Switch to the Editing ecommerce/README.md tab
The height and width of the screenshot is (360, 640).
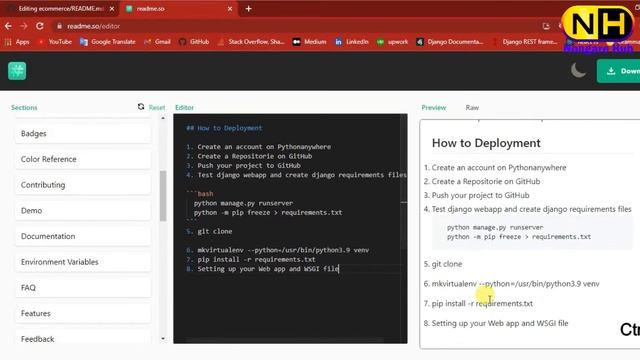pos(60,9)
